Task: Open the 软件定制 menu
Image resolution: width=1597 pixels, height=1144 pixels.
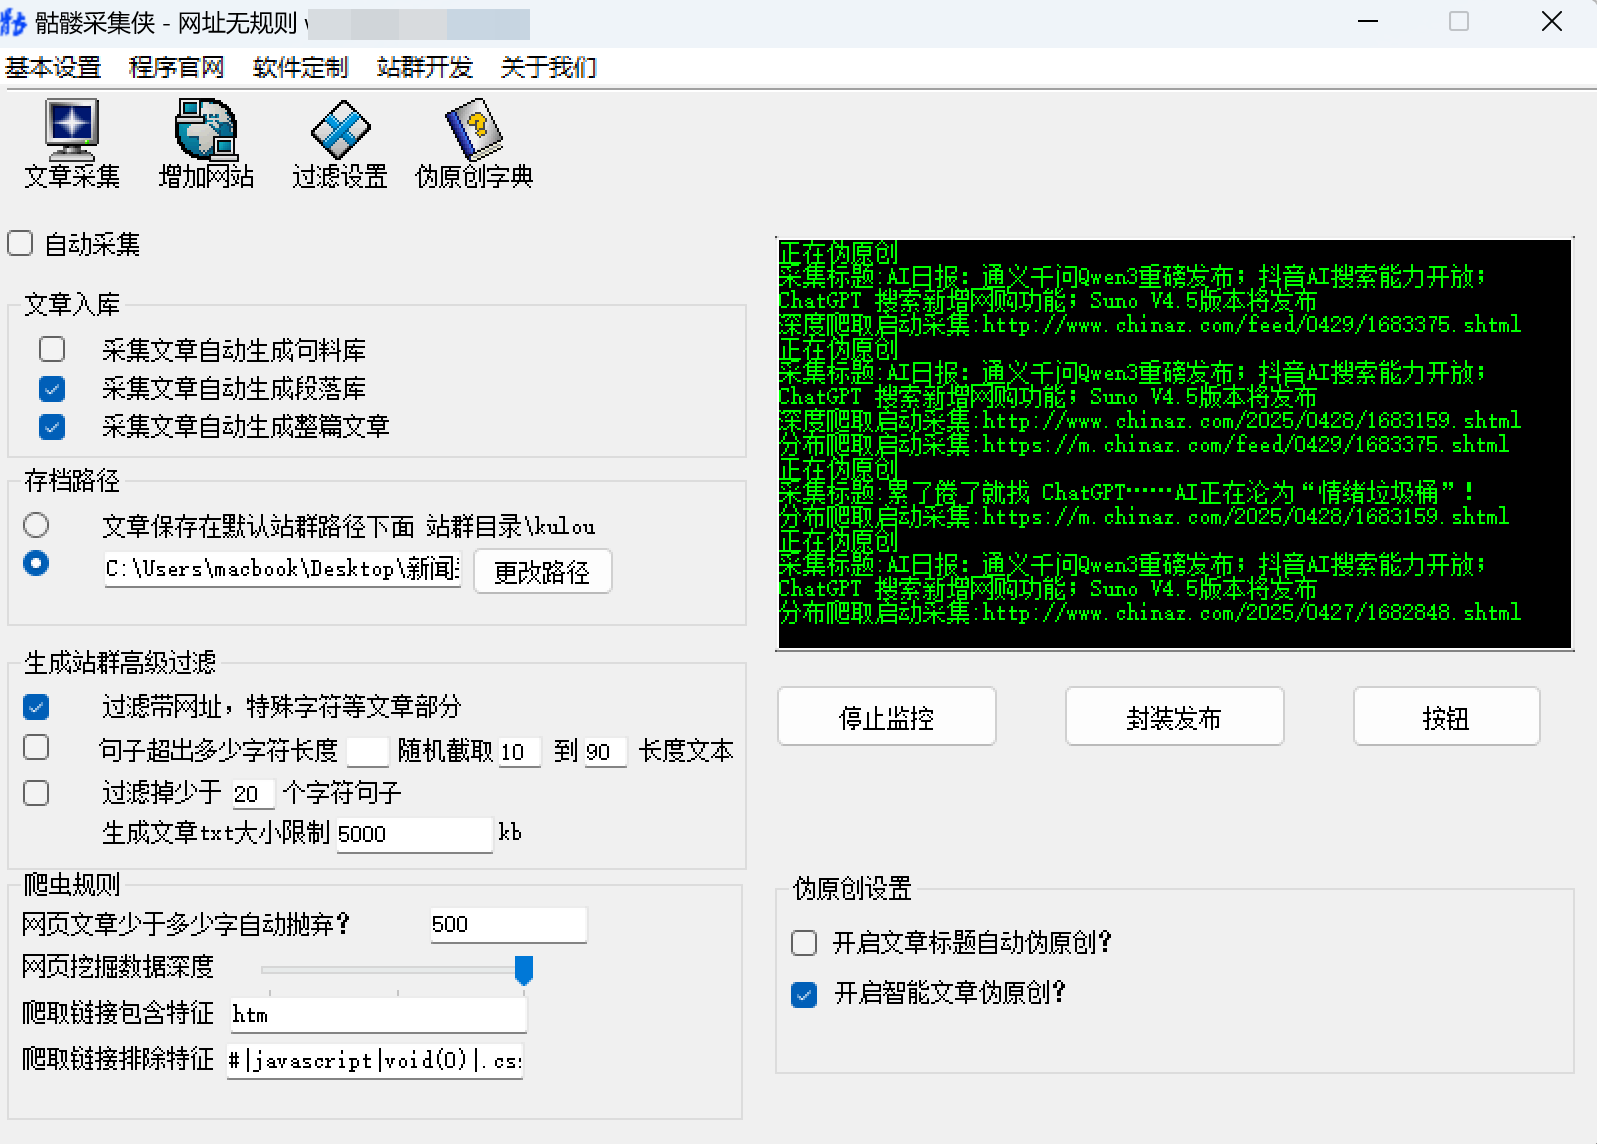Action: 301,68
